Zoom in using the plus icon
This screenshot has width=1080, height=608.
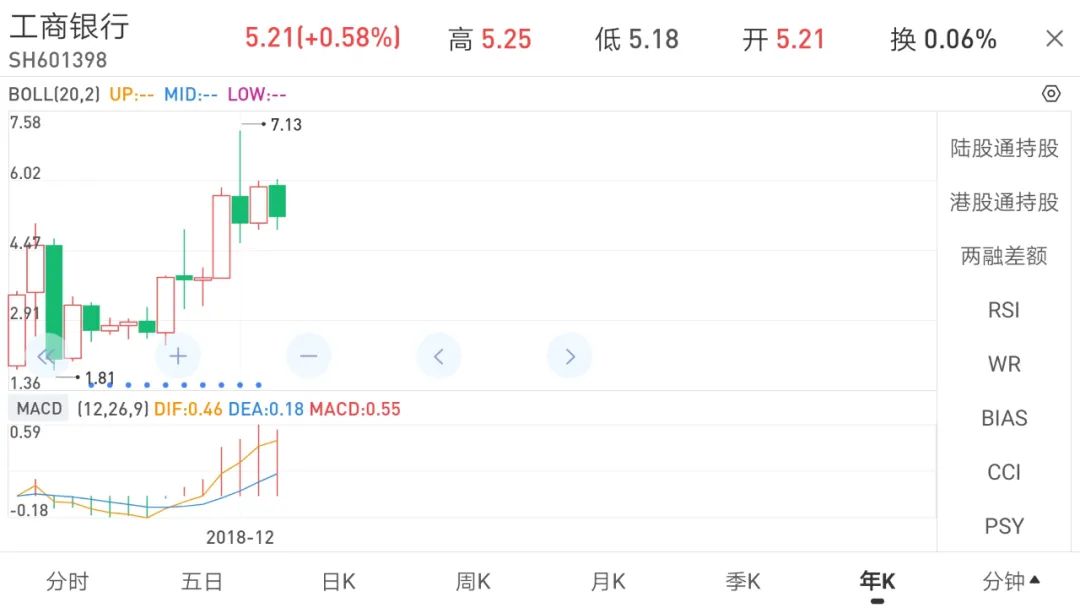point(177,355)
